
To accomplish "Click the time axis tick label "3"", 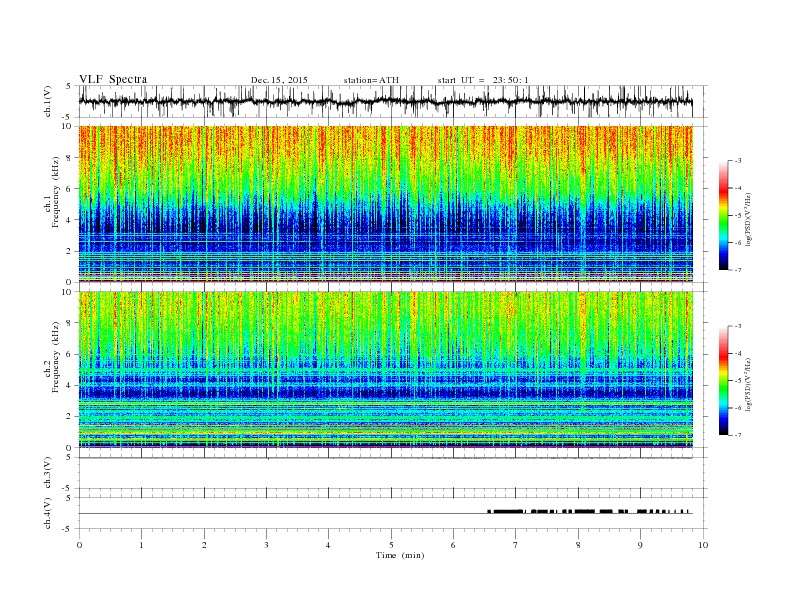I will point(266,545).
